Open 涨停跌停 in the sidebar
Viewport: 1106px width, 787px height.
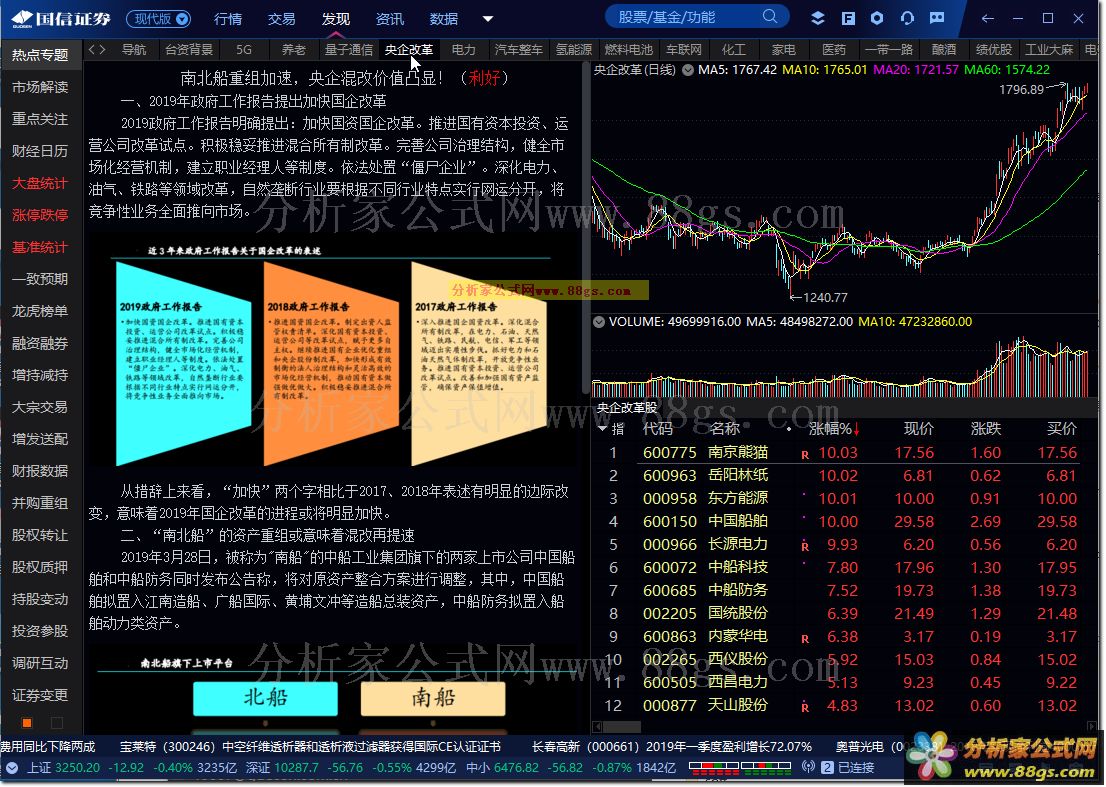(40, 215)
